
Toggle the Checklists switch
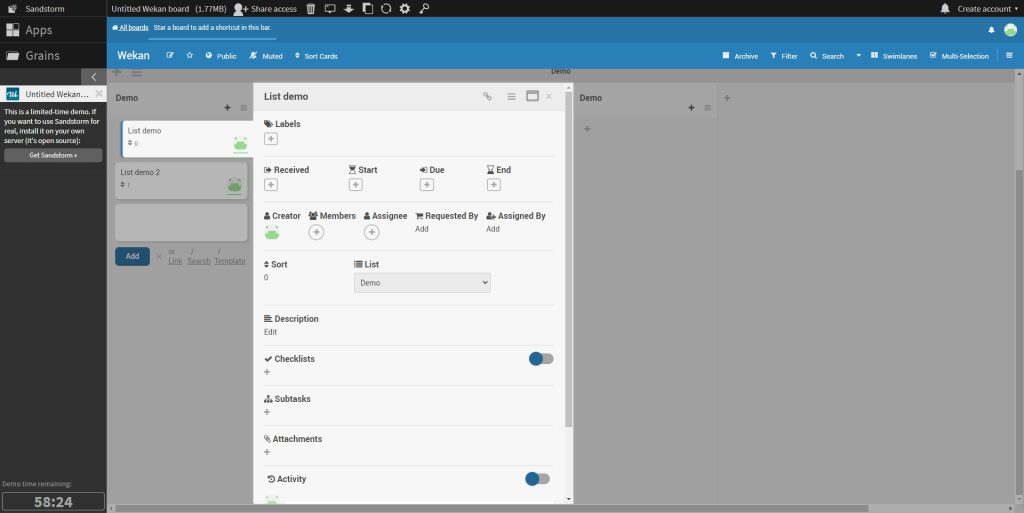coord(541,359)
